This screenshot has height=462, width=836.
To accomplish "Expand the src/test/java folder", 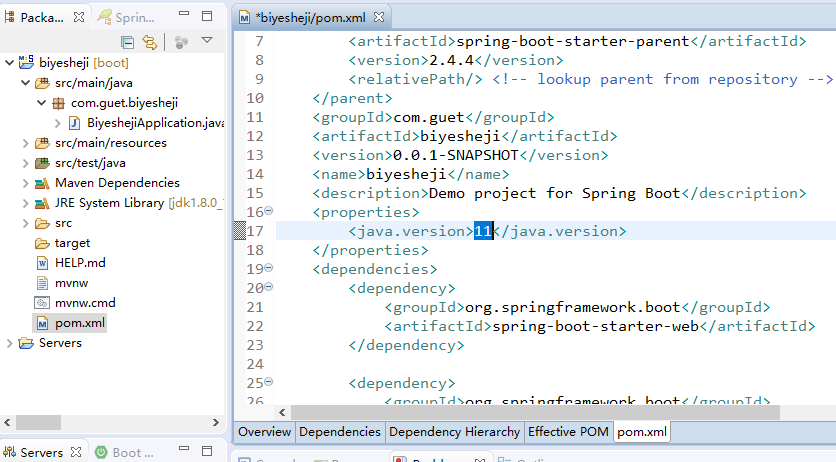I will (25, 163).
